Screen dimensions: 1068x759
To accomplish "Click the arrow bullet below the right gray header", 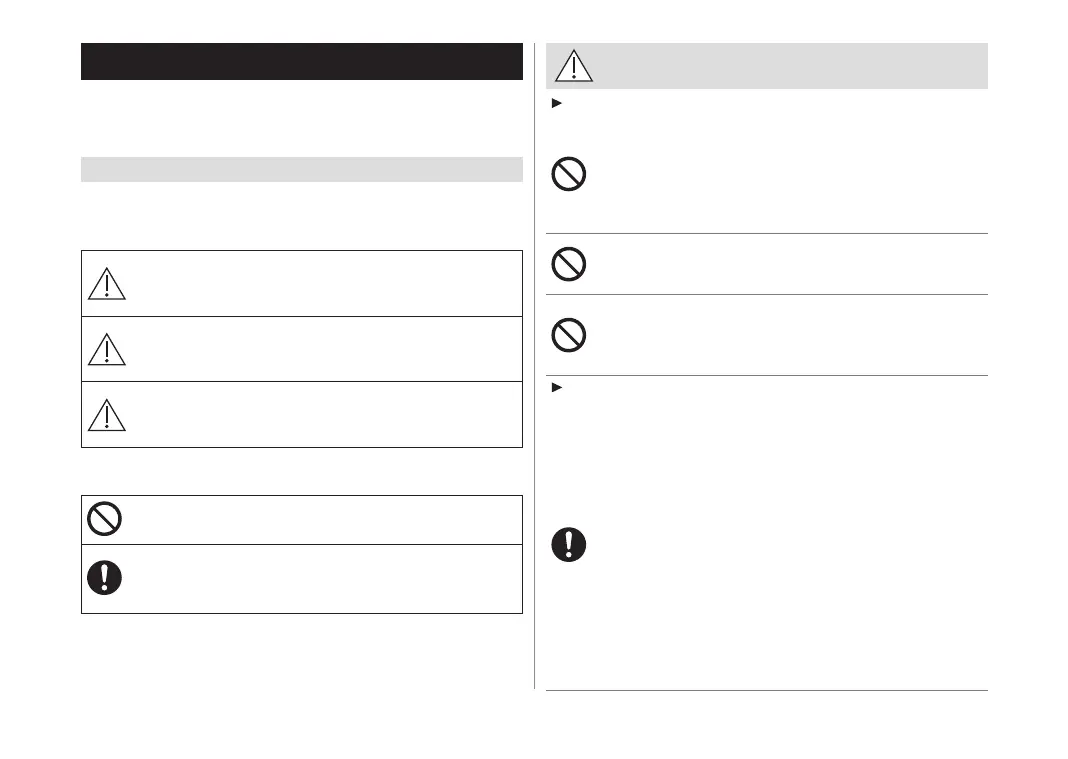I will [x=554, y=104].
